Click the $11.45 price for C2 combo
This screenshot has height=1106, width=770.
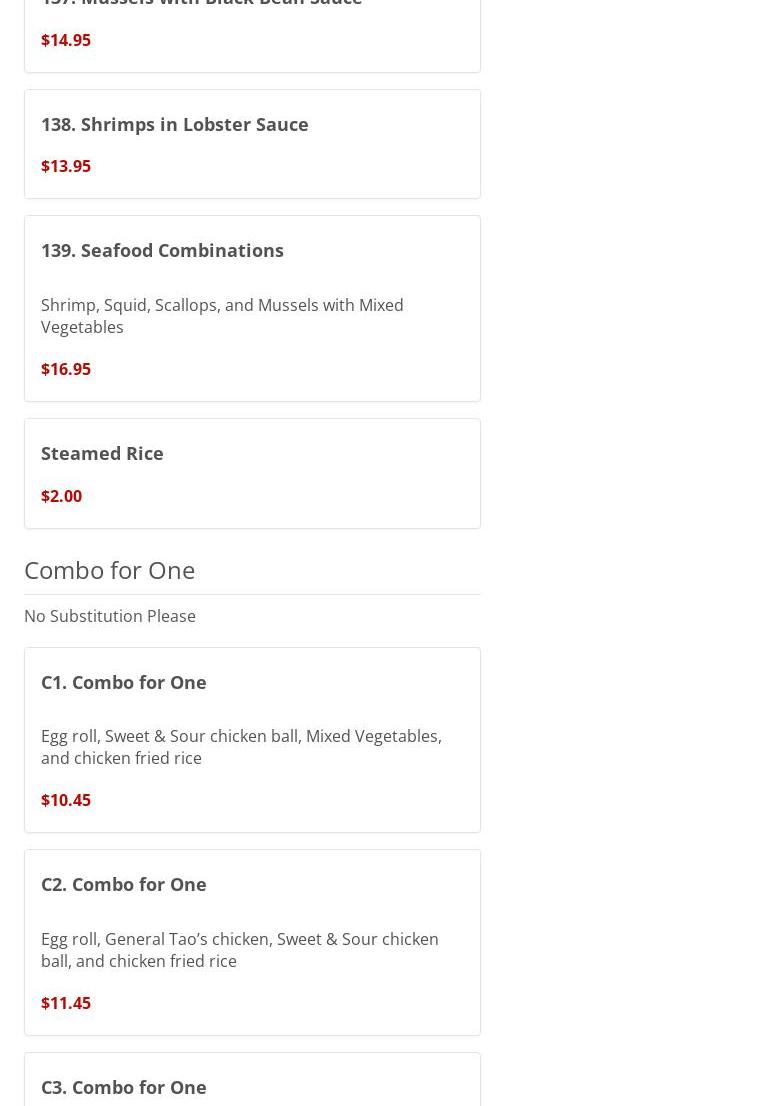[66, 1003]
